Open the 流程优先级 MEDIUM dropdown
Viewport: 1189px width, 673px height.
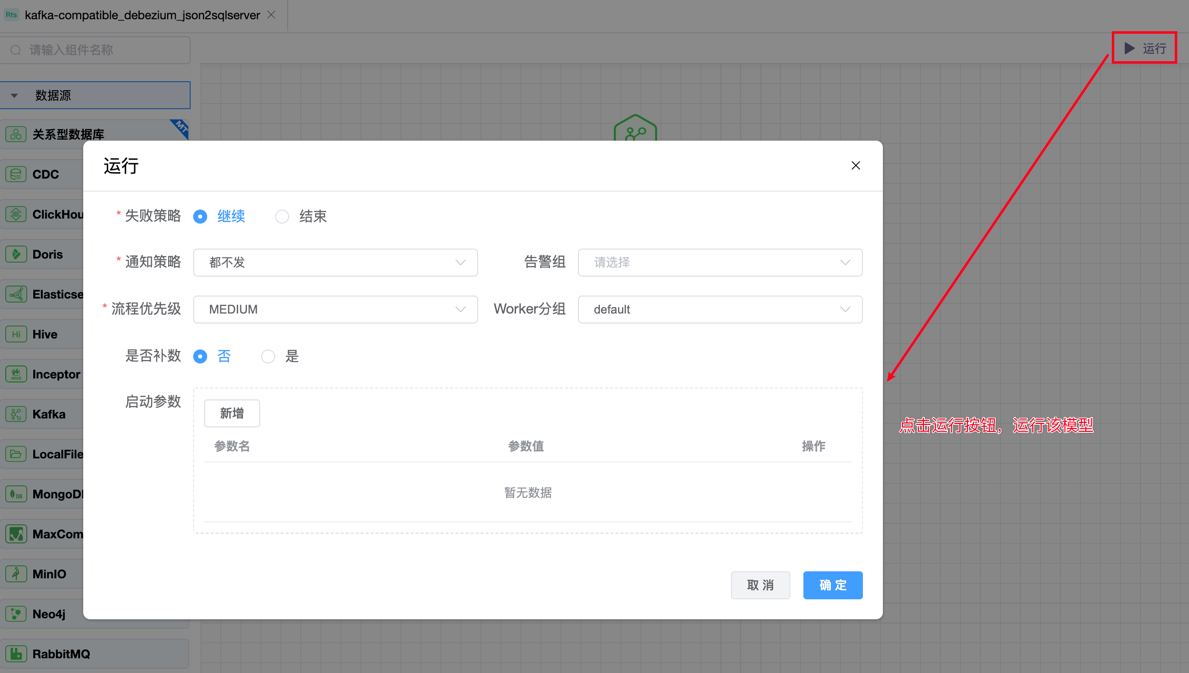click(335, 310)
